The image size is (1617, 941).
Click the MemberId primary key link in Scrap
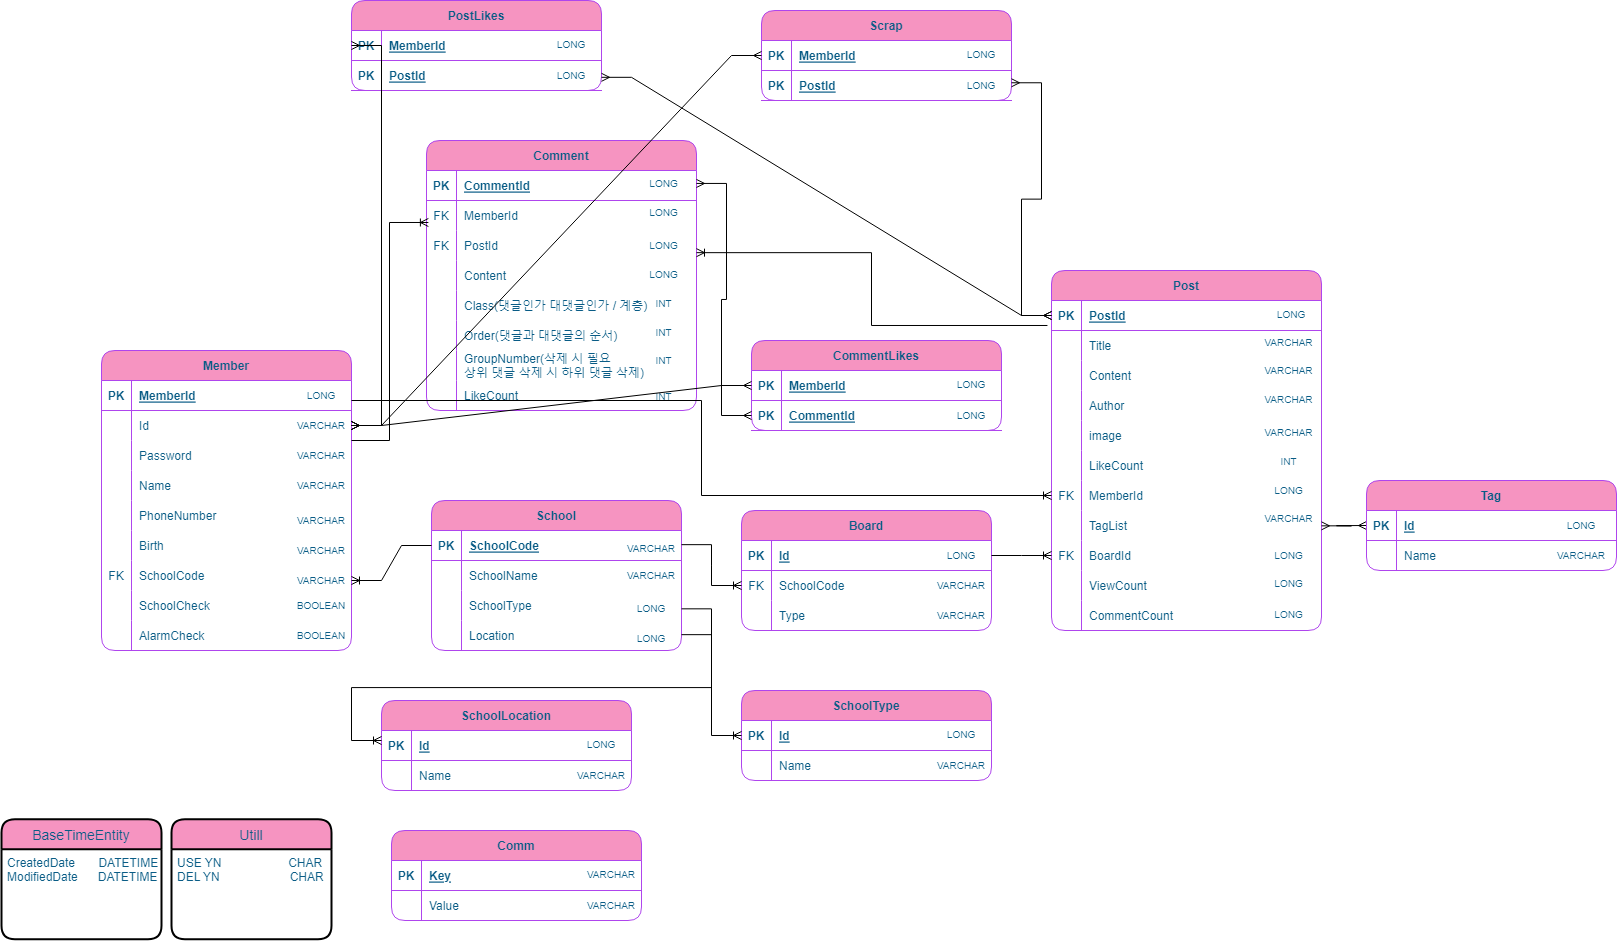[826, 55]
